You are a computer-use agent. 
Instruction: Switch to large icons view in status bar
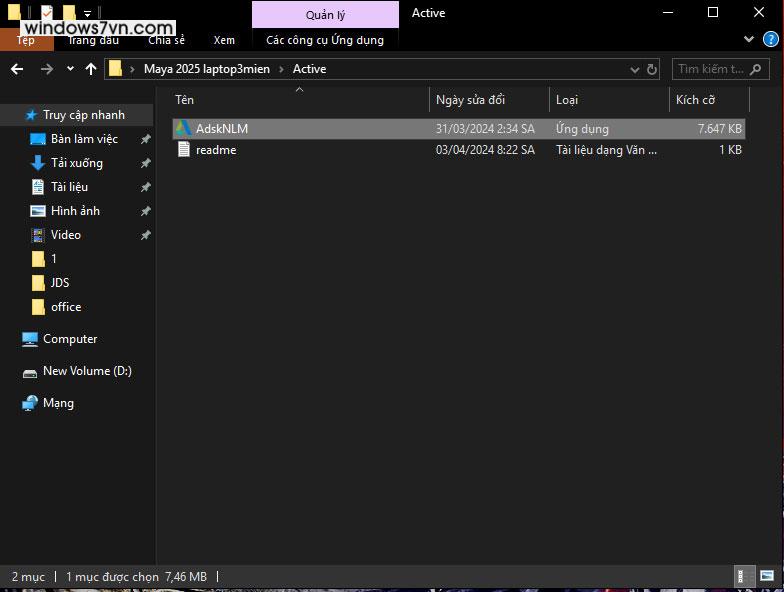768,576
